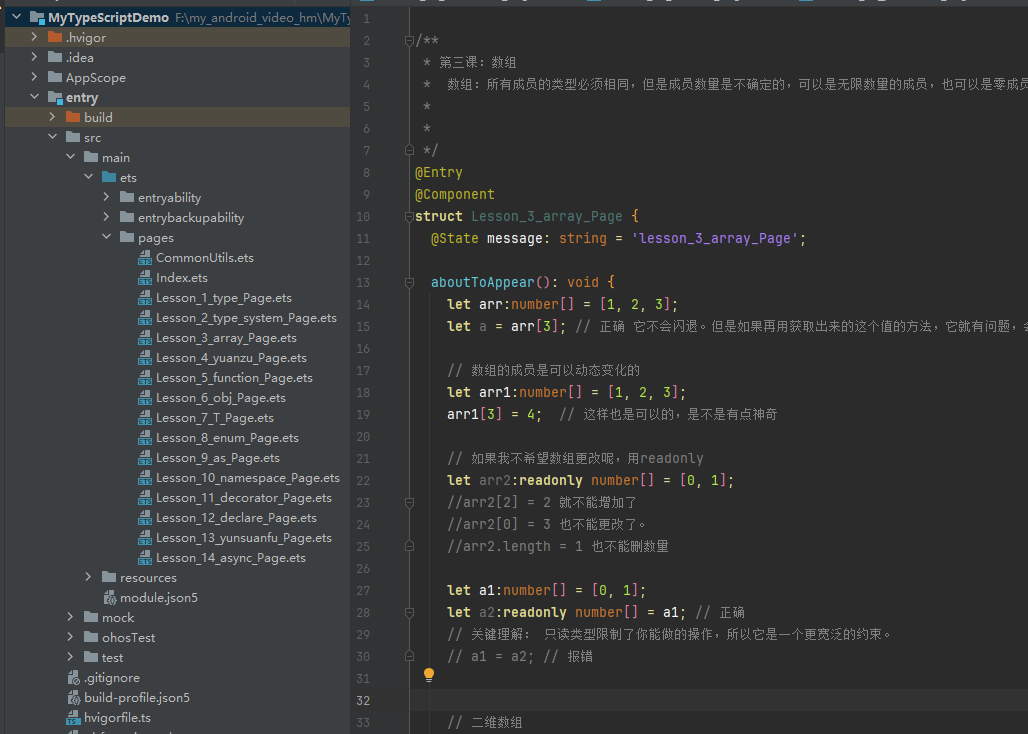The width and height of the screenshot is (1028, 734).
Task: Click the fold marker beside line 23 comment
Action: point(409,503)
